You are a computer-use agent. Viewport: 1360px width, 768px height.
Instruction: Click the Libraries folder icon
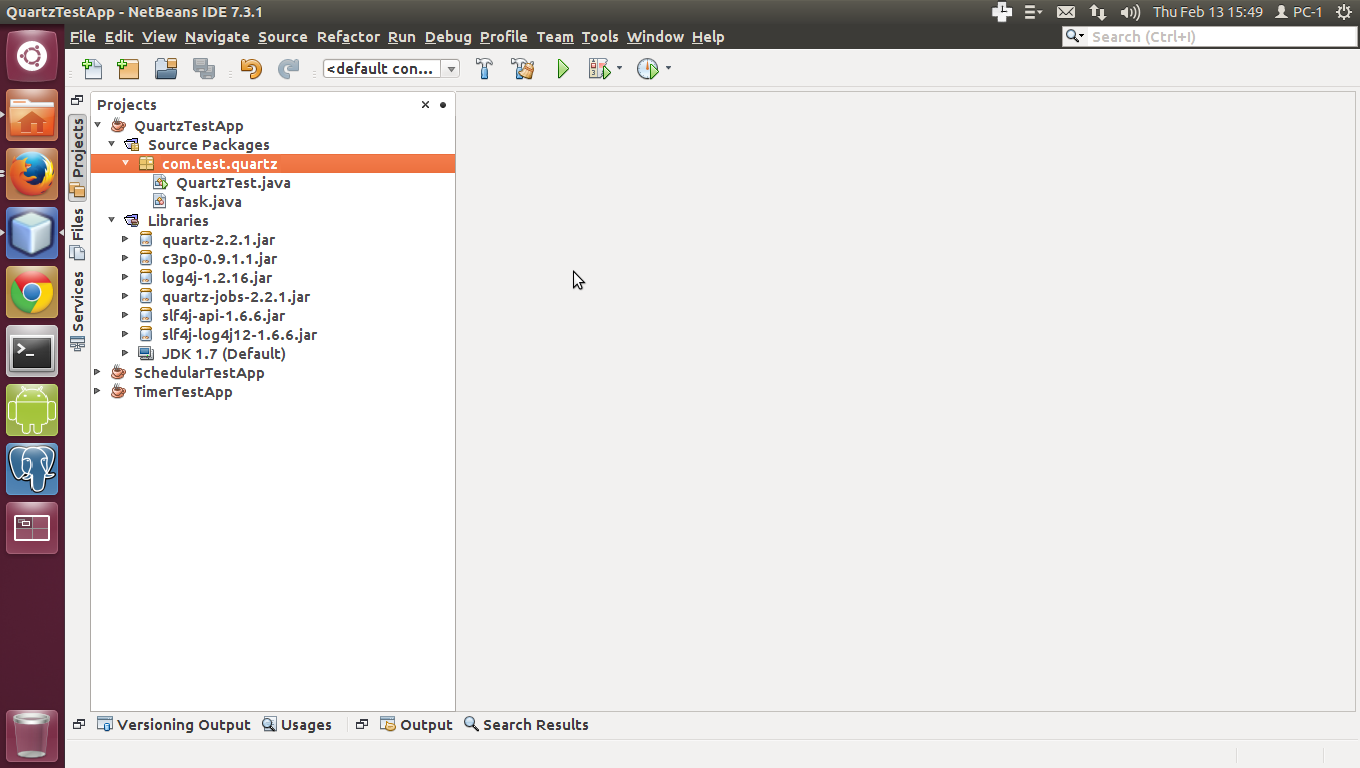click(131, 220)
